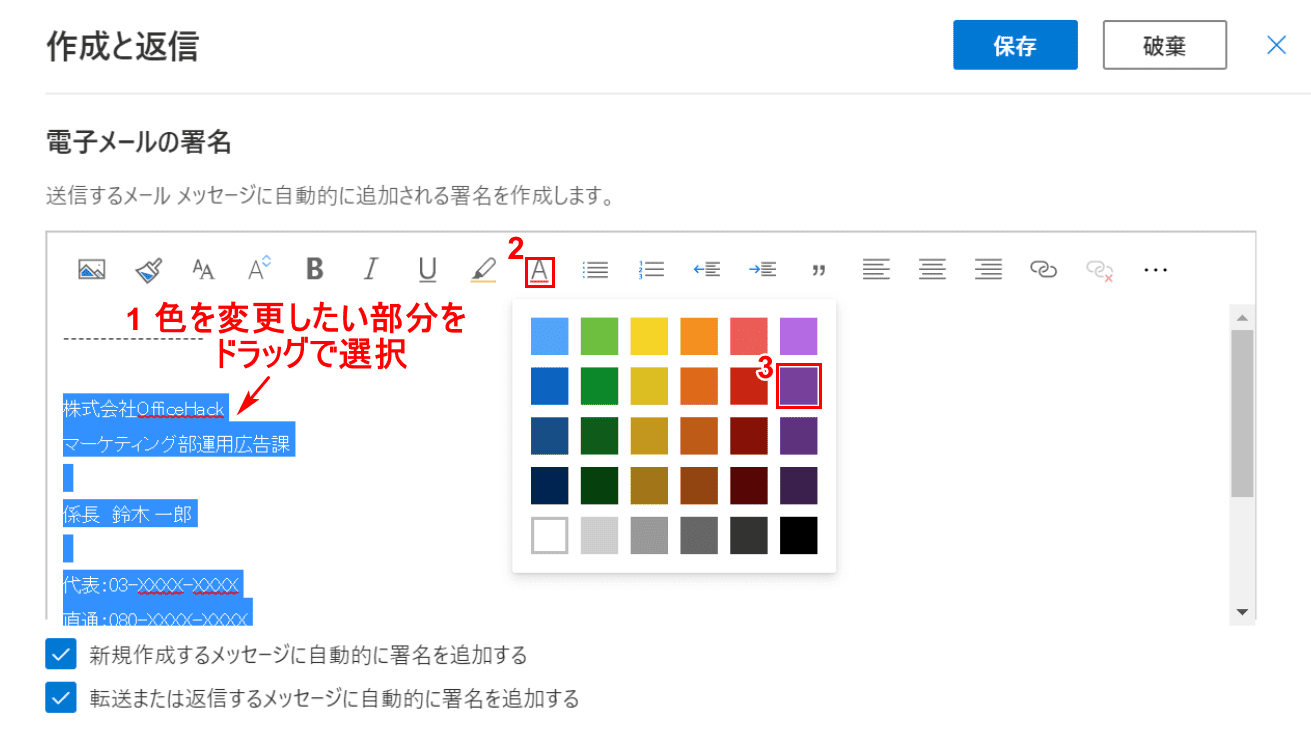Click the insert picture icon
The height and width of the screenshot is (752, 1311).
point(92,269)
